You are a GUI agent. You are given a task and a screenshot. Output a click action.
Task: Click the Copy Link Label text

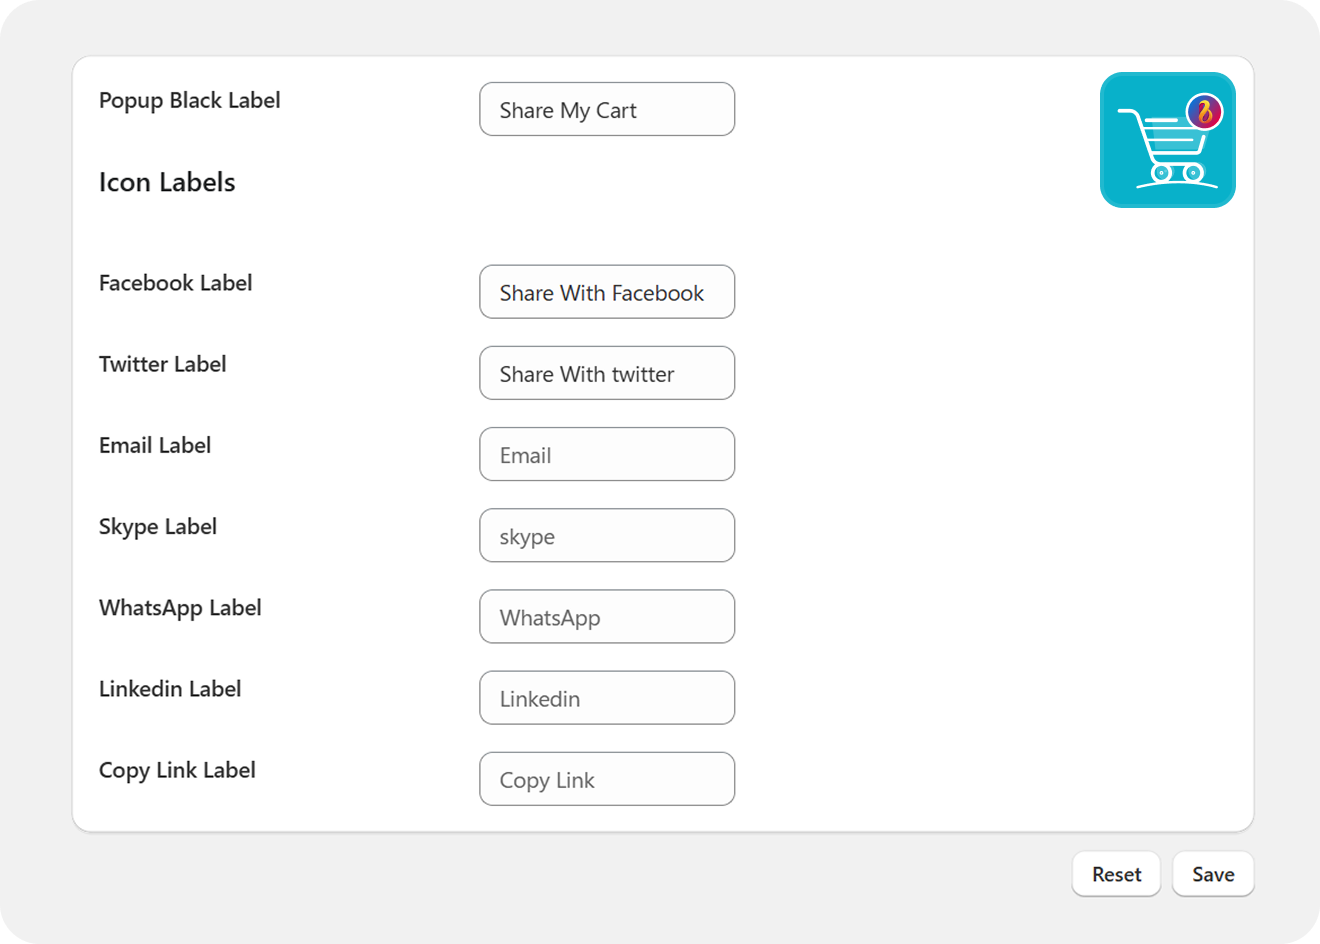coord(177,770)
